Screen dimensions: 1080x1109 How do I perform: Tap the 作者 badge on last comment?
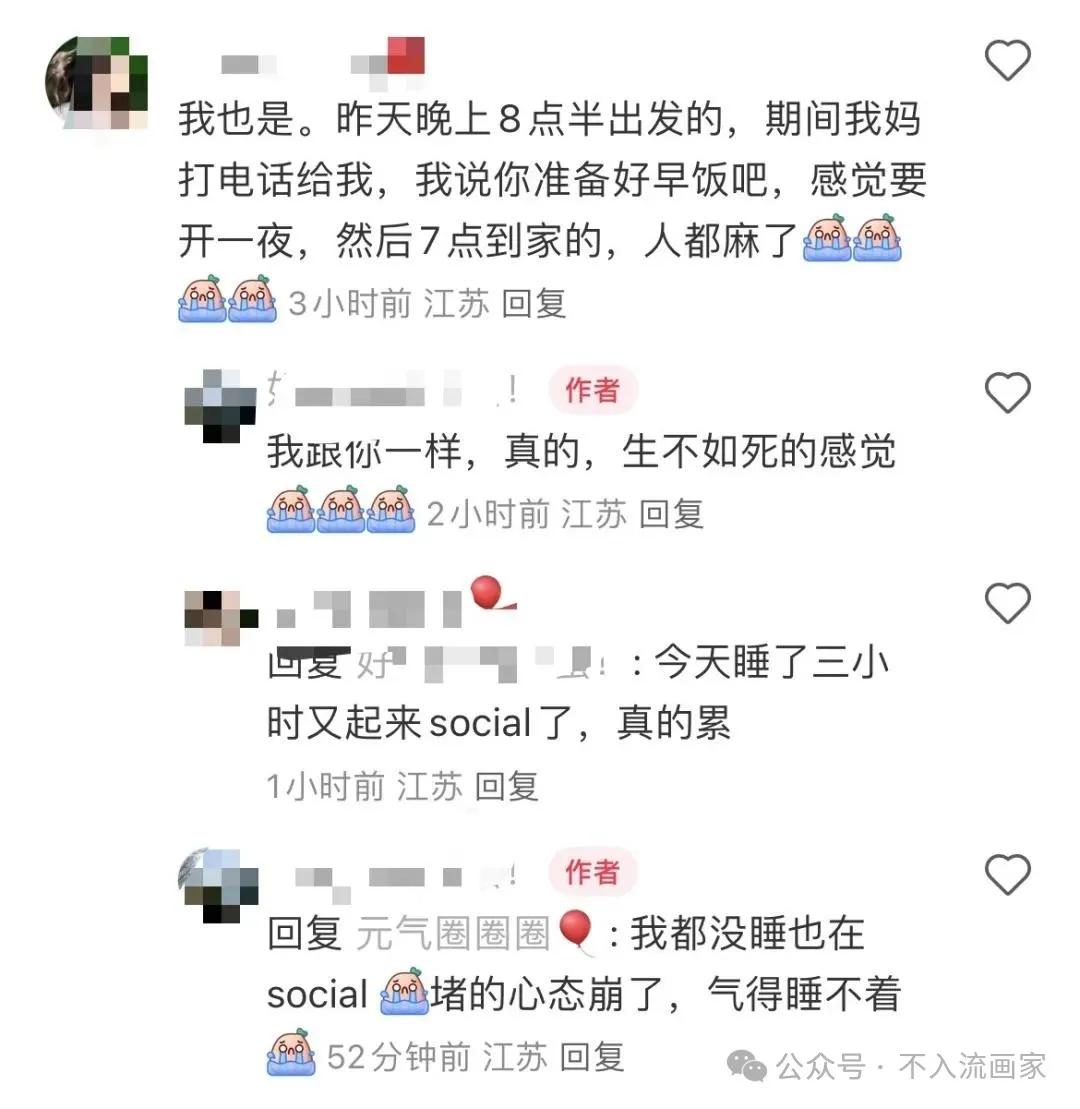point(593,873)
